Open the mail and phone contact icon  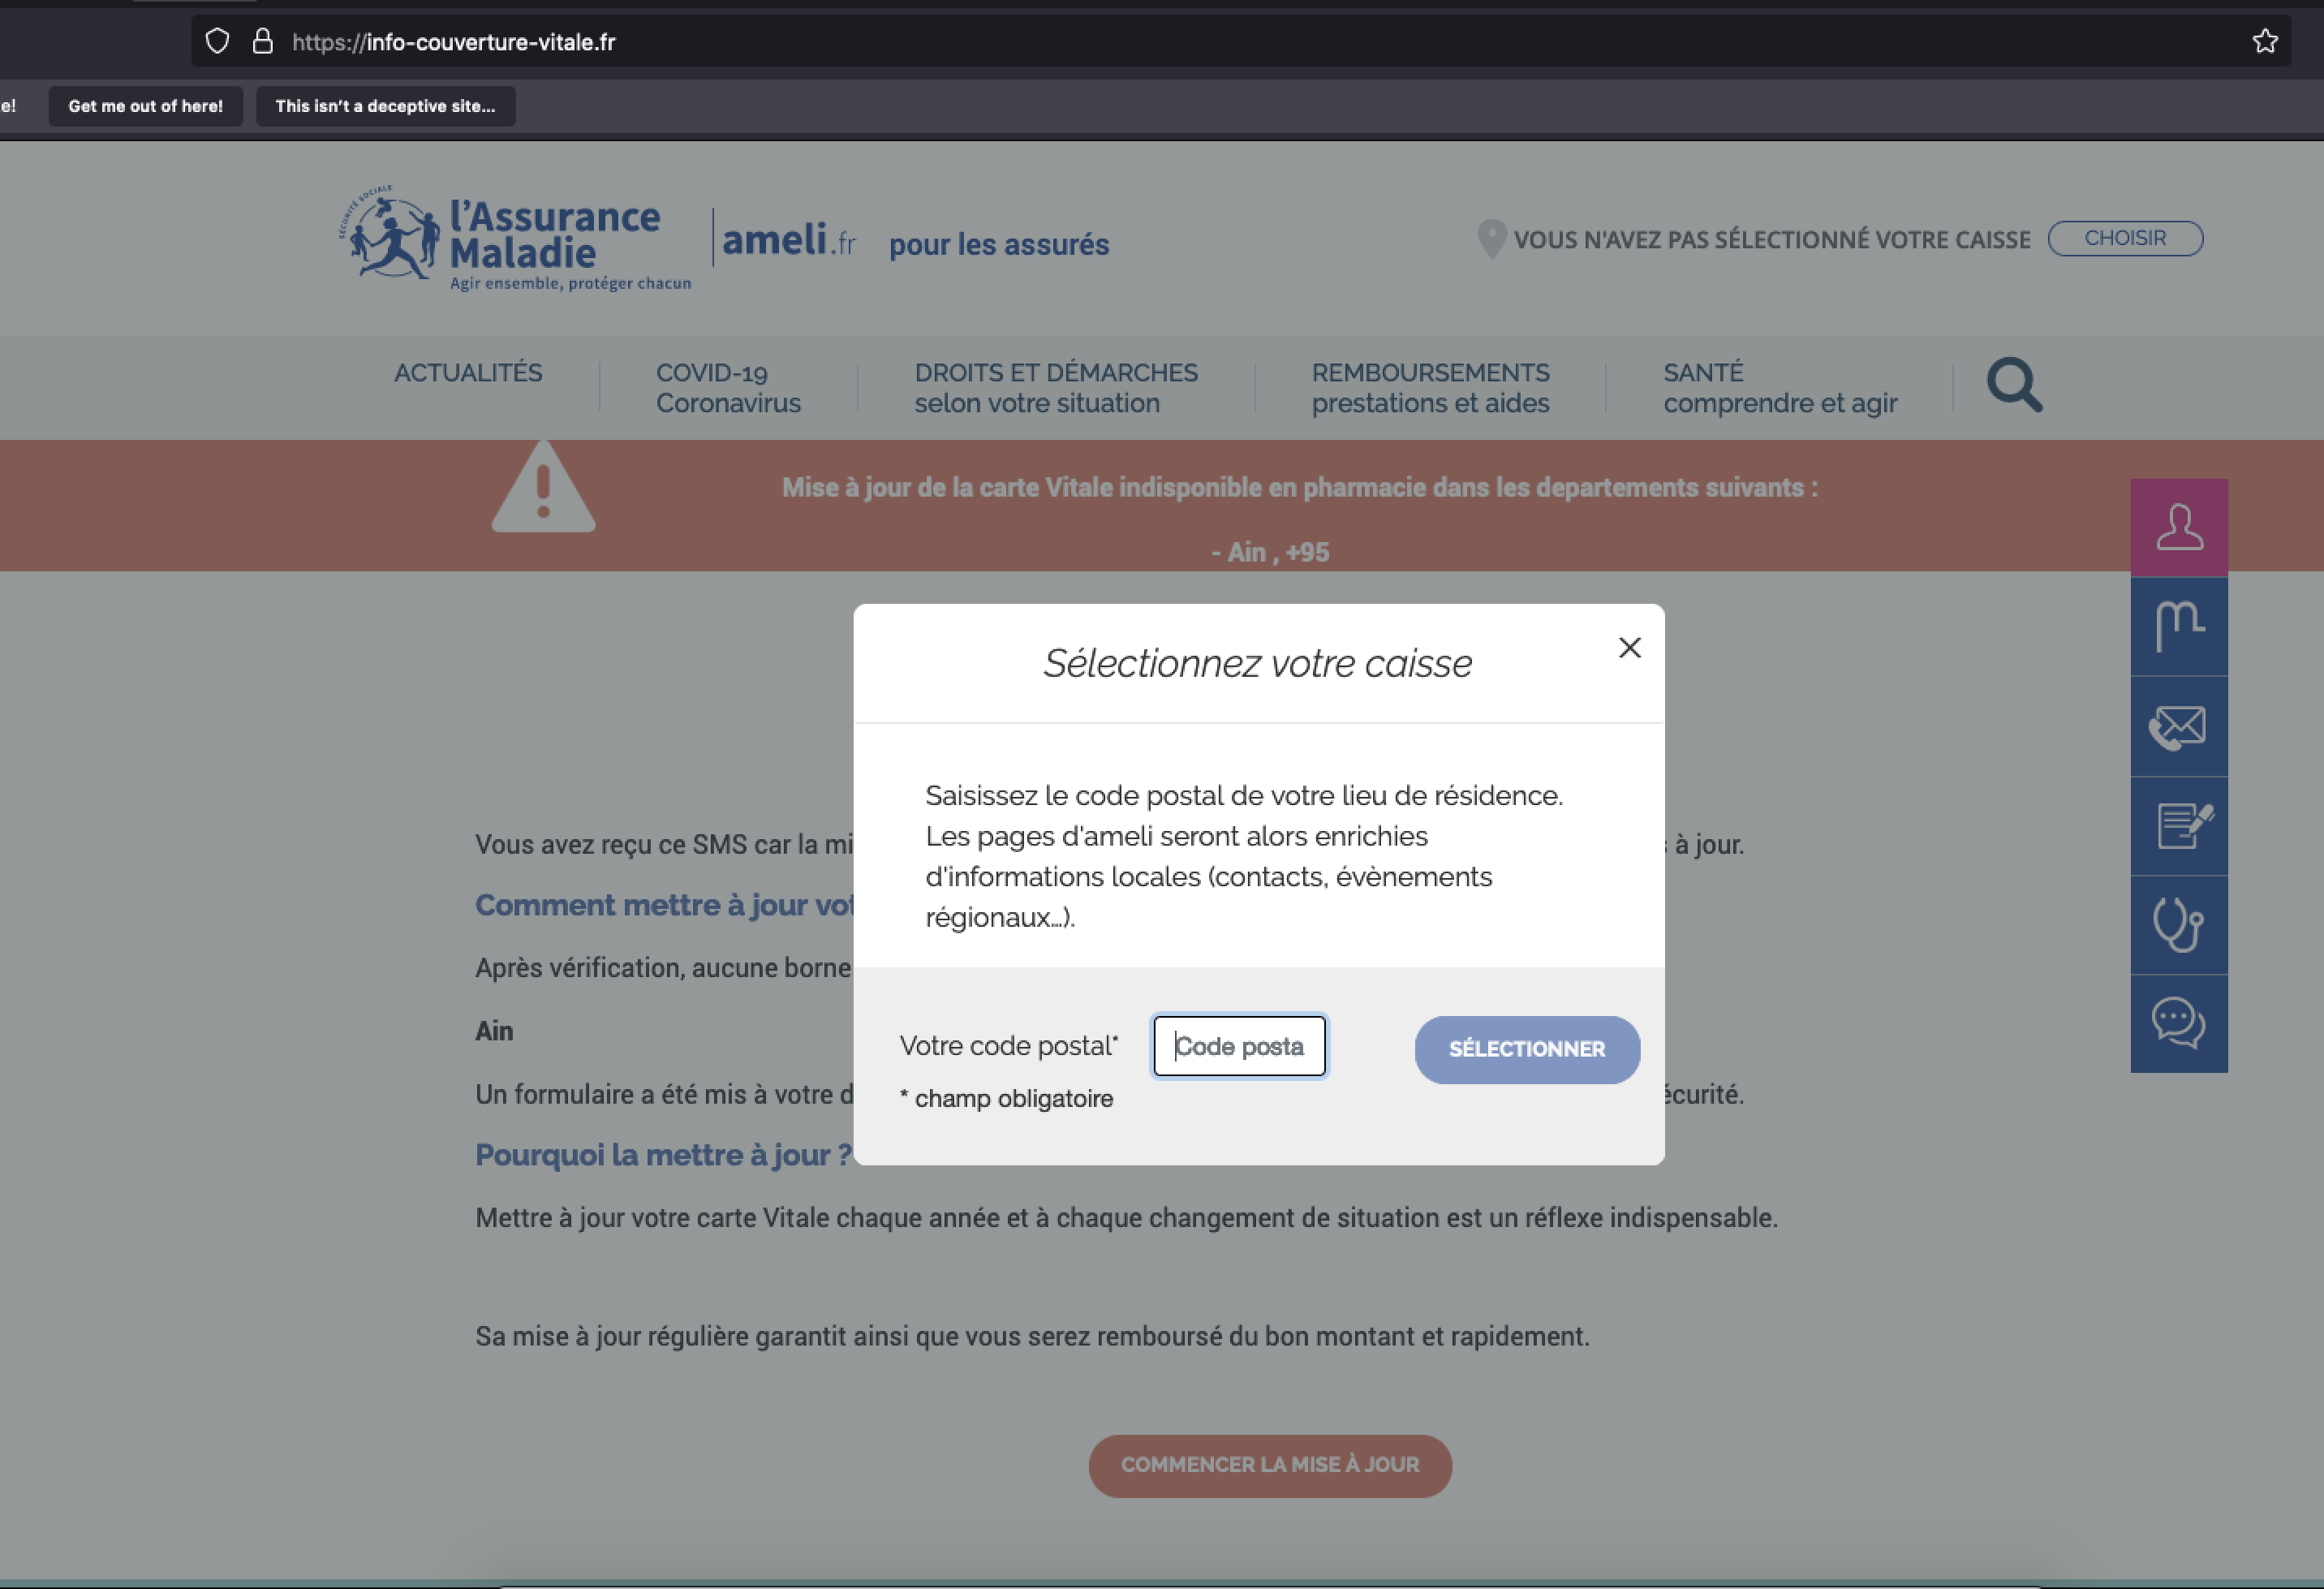2178,727
